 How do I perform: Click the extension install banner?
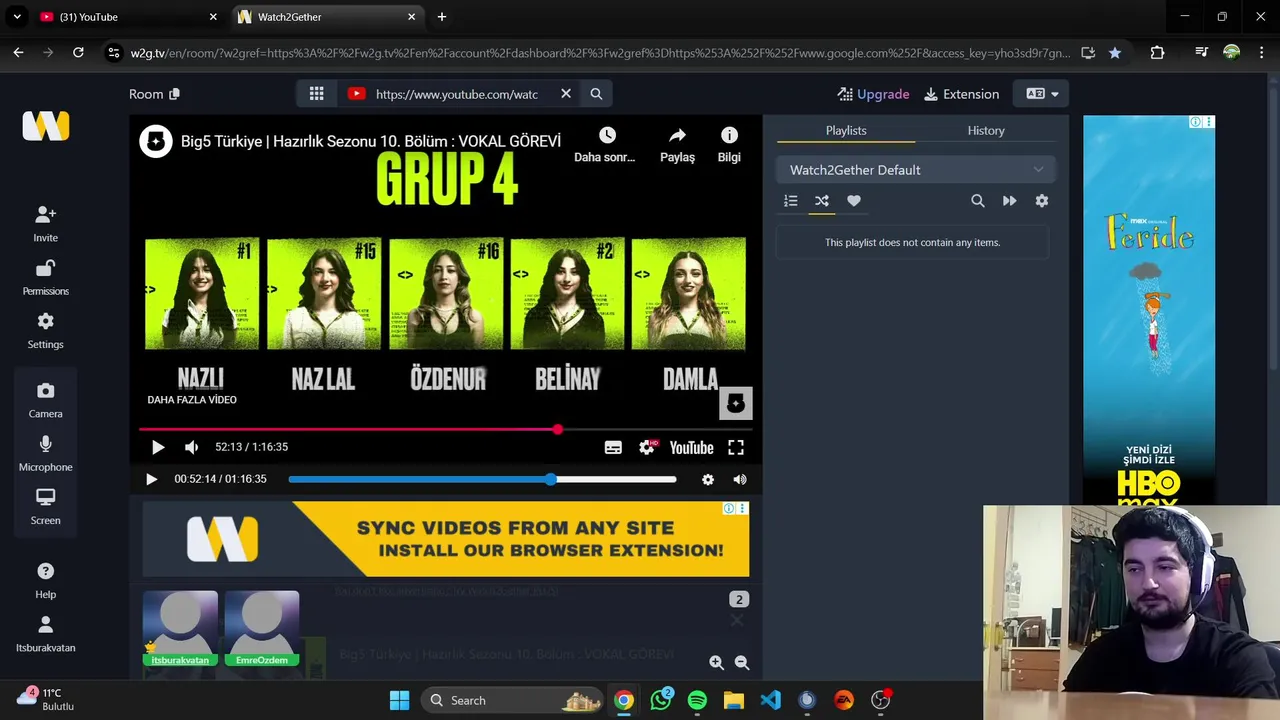[445, 539]
